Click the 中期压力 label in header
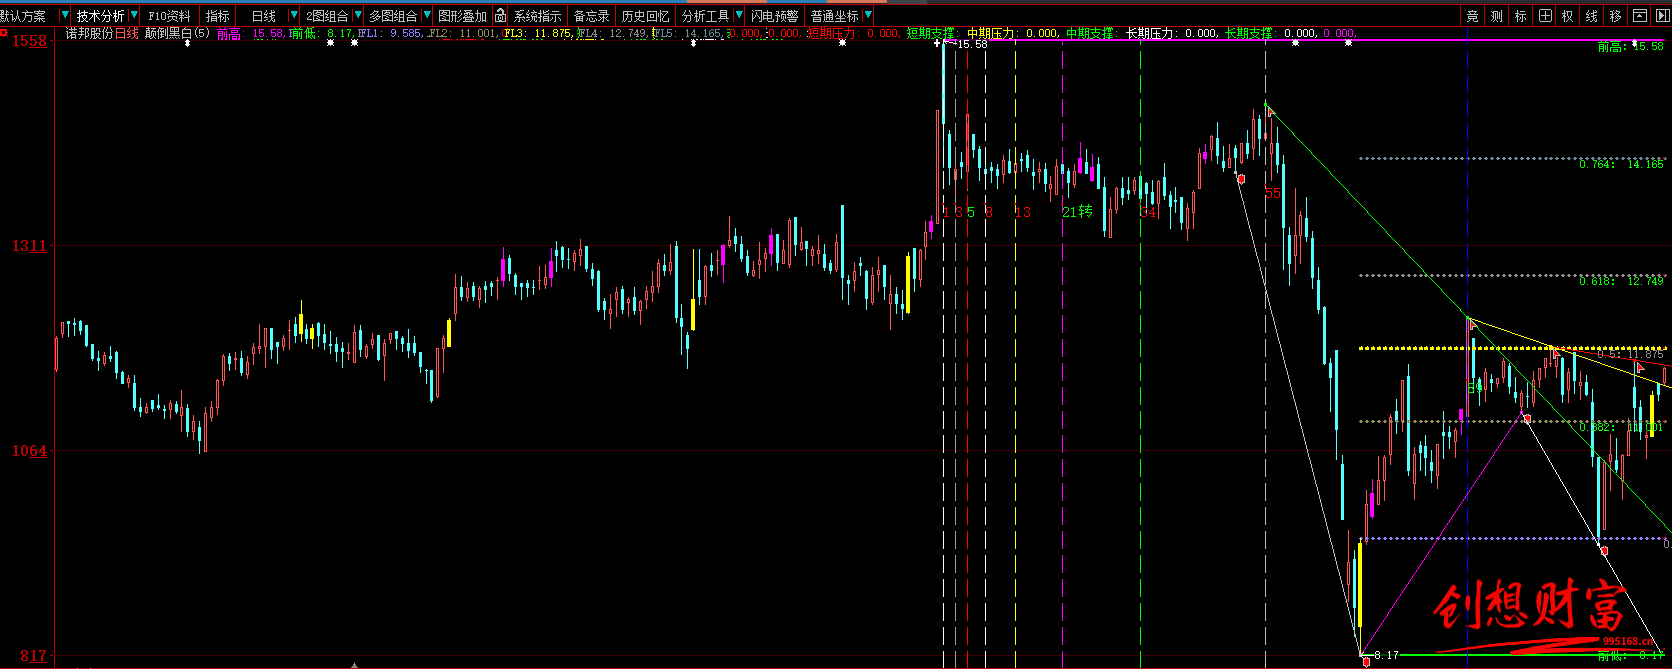 991,33
